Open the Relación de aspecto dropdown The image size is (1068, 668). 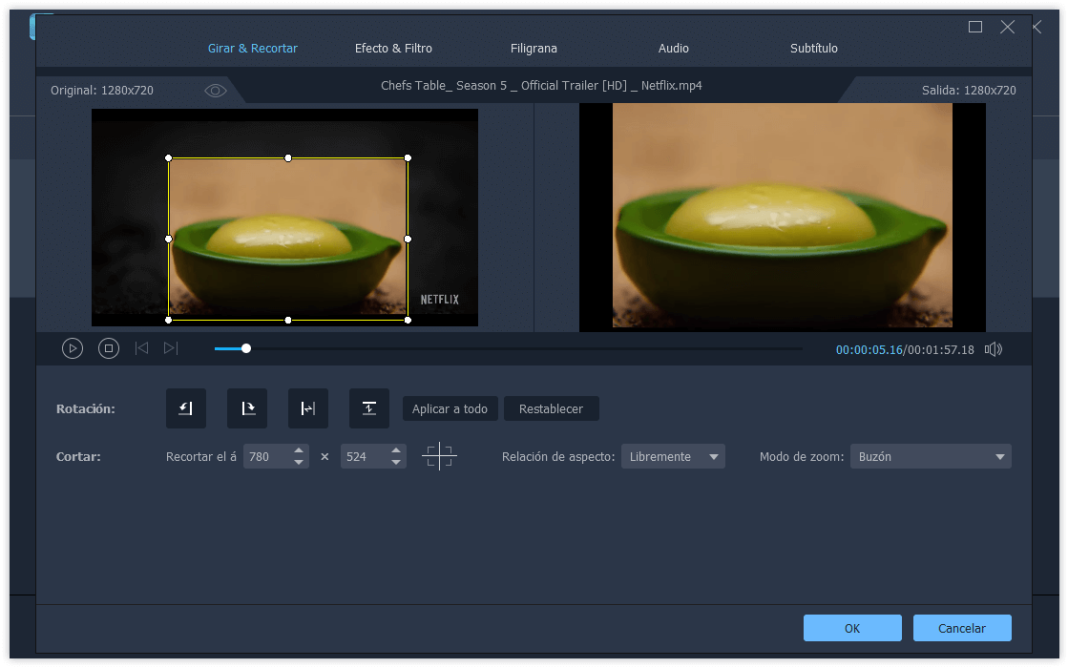(673, 456)
